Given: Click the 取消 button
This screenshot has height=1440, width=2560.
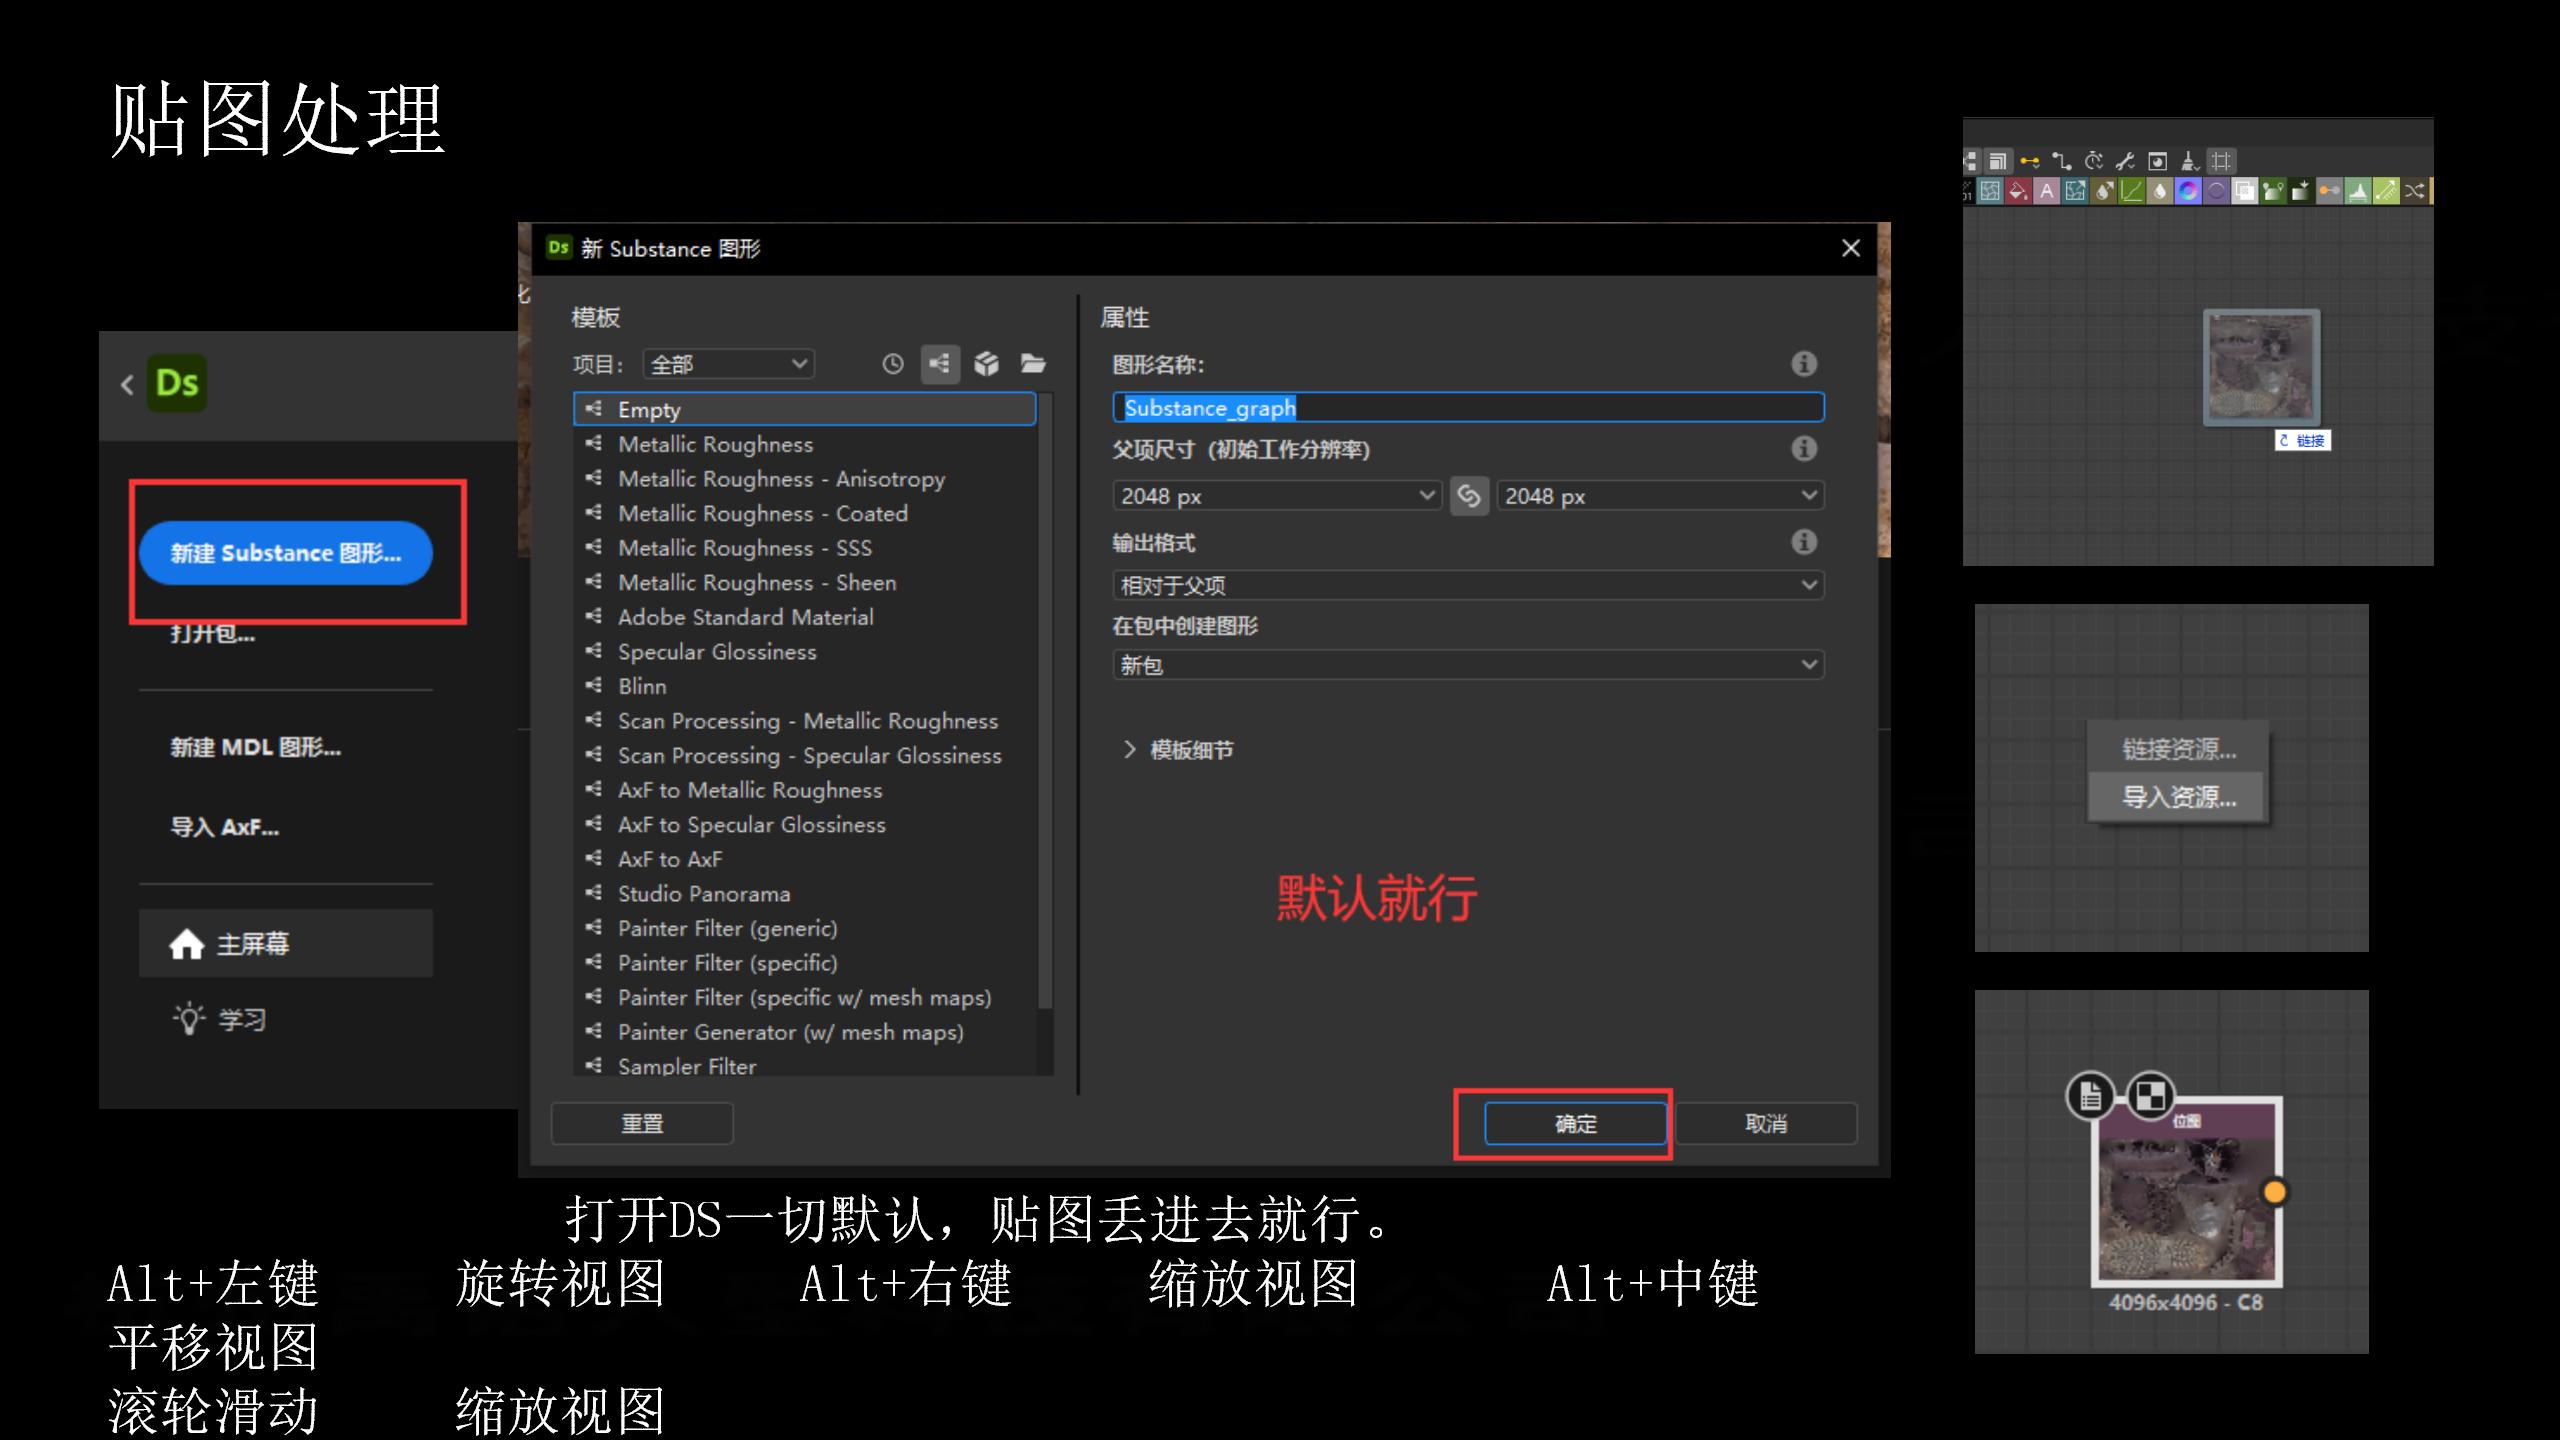Looking at the screenshot, I should (x=1766, y=1124).
